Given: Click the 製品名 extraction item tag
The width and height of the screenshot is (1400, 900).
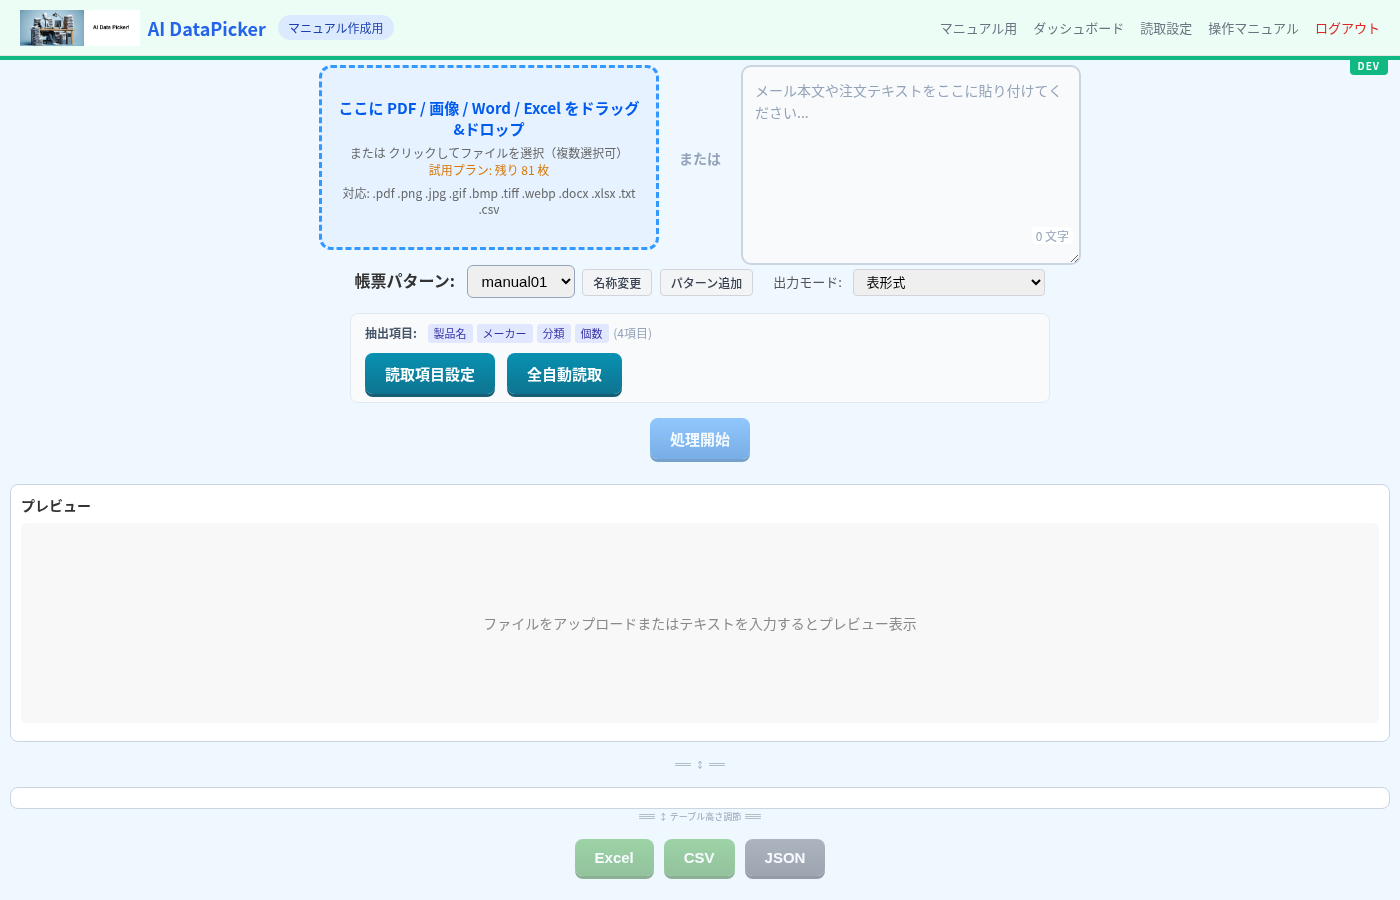Looking at the screenshot, I should click(x=450, y=334).
